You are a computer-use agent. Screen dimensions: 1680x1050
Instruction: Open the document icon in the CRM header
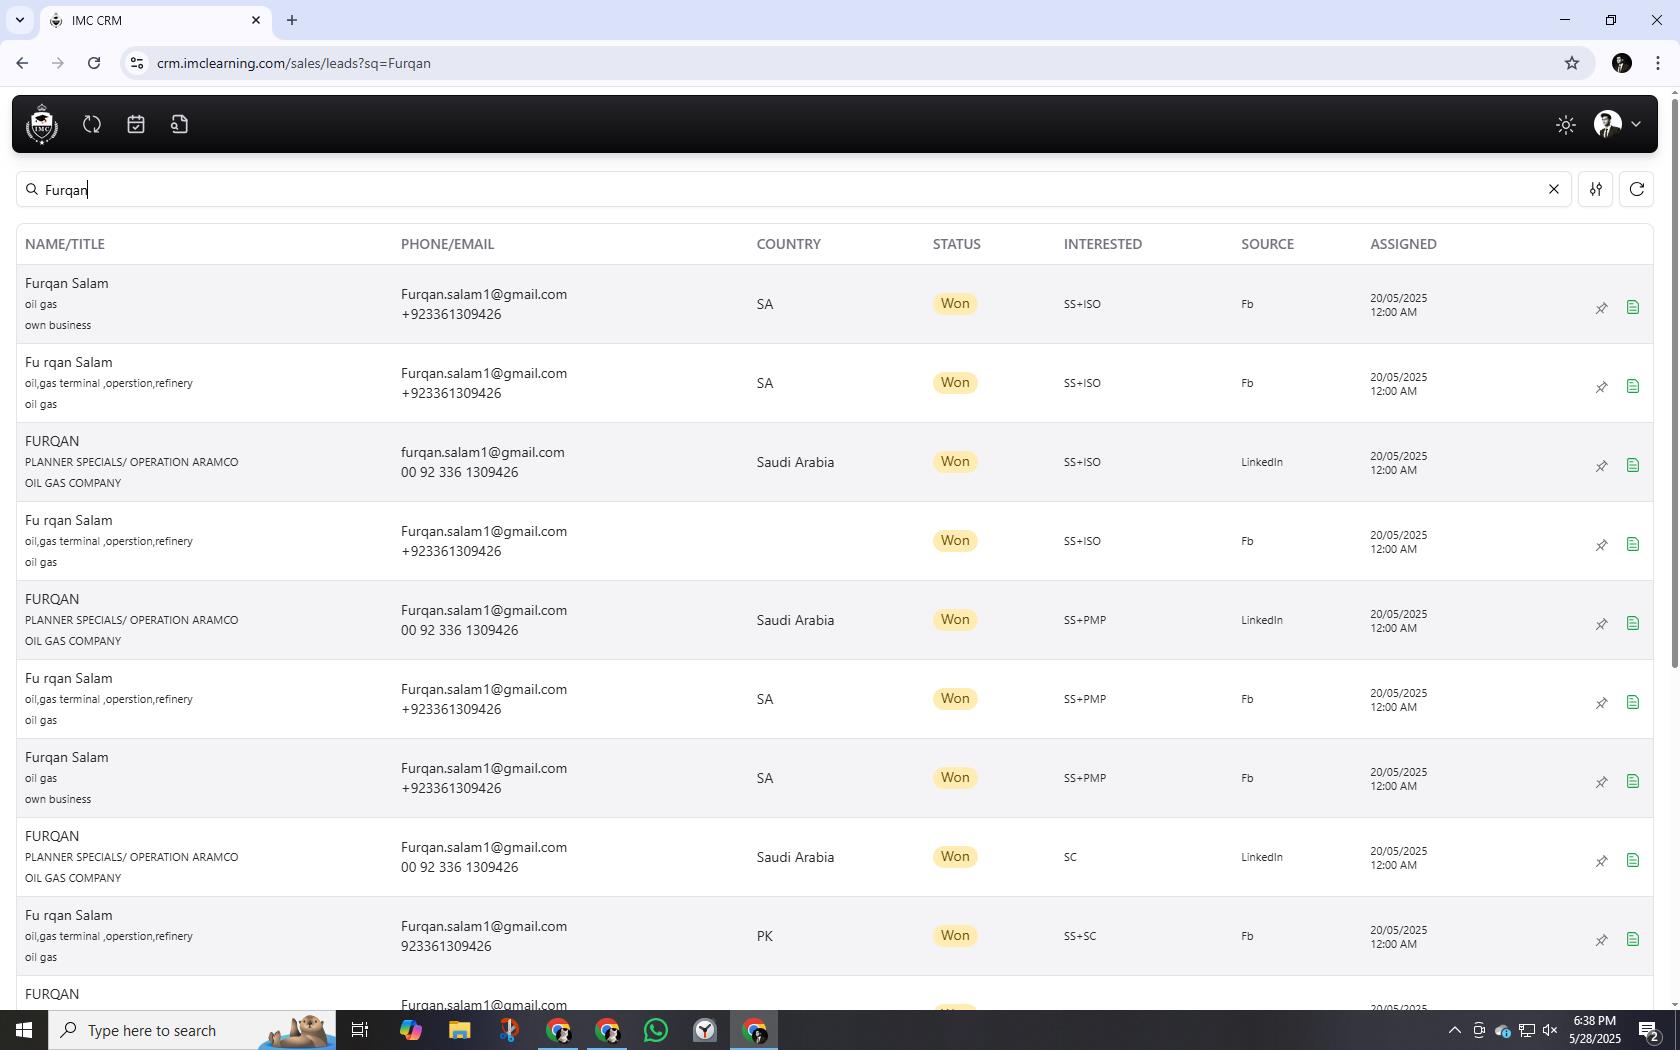(x=180, y=124)
